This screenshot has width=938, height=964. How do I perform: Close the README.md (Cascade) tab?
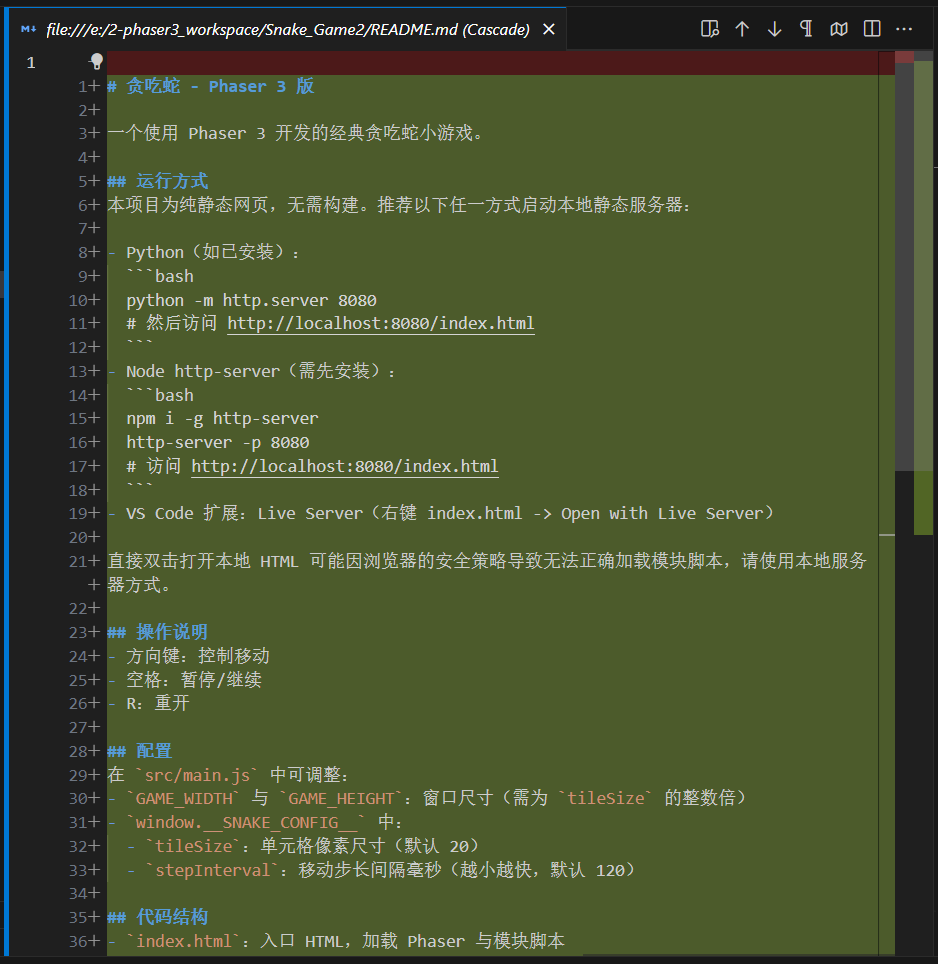point(549,30)
